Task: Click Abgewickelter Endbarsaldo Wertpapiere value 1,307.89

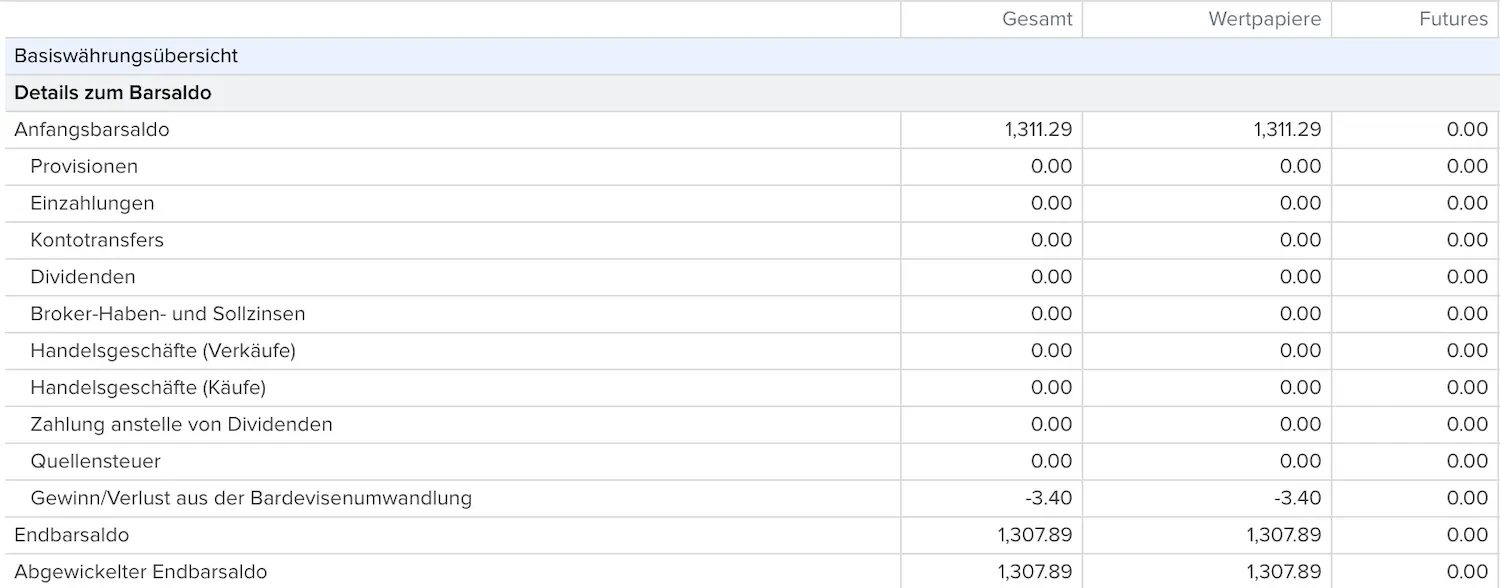Action: (x=1284, y=572)
